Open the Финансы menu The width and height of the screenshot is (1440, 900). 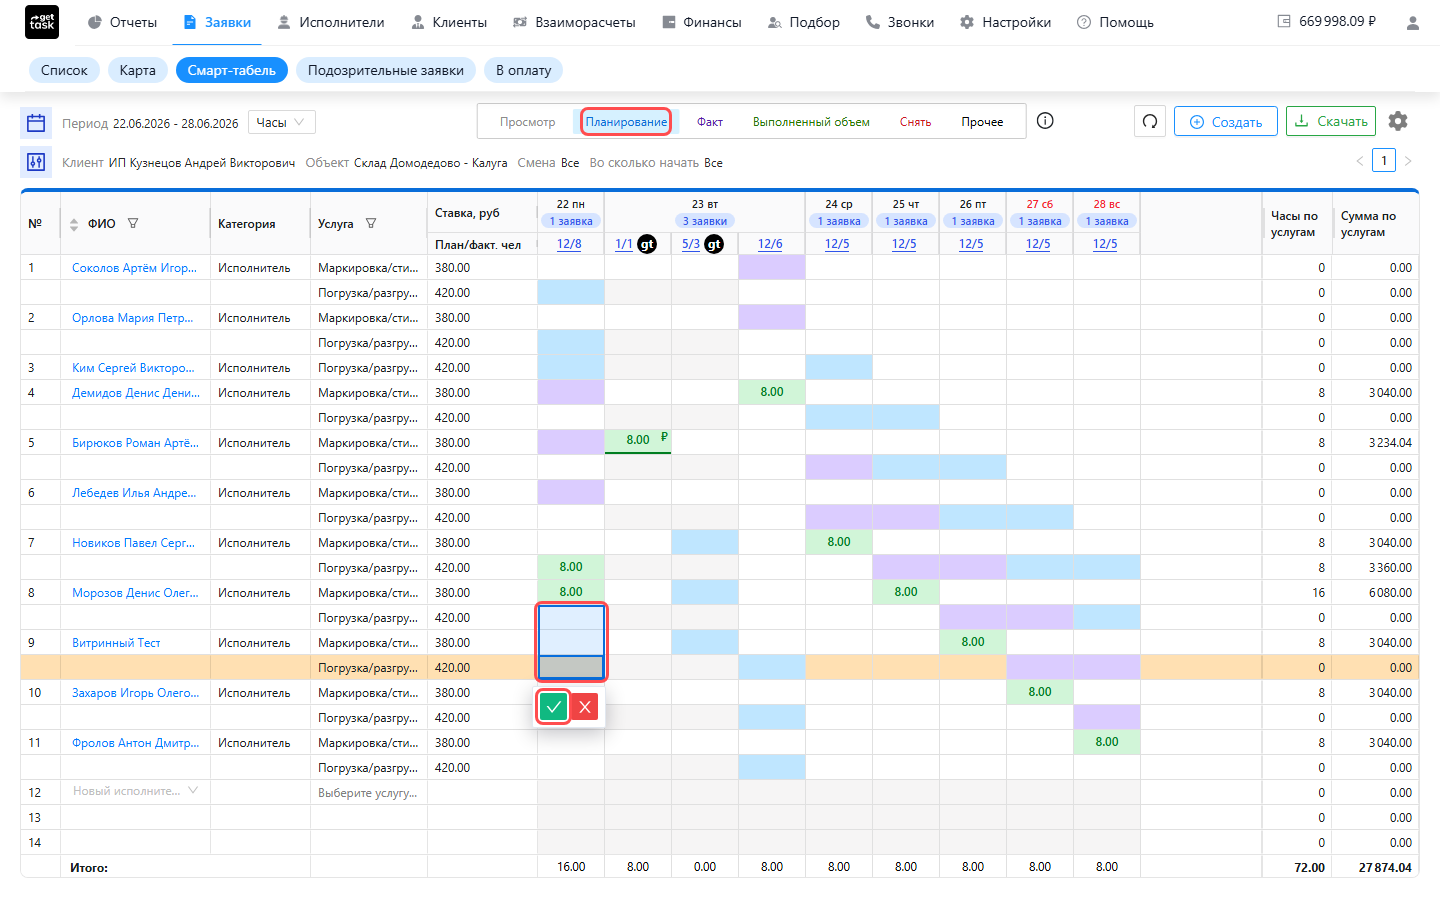(702, 22)
